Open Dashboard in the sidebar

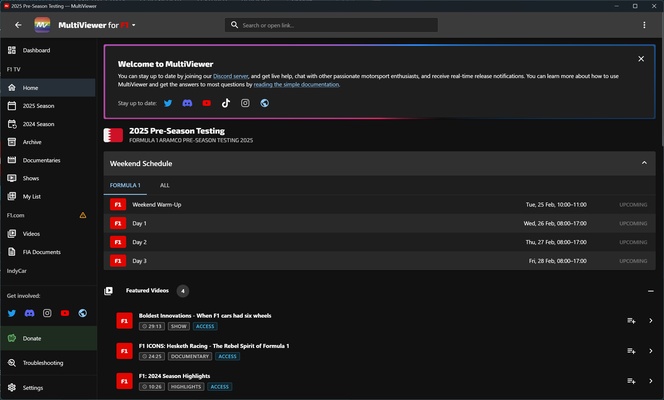pos(48,50)
